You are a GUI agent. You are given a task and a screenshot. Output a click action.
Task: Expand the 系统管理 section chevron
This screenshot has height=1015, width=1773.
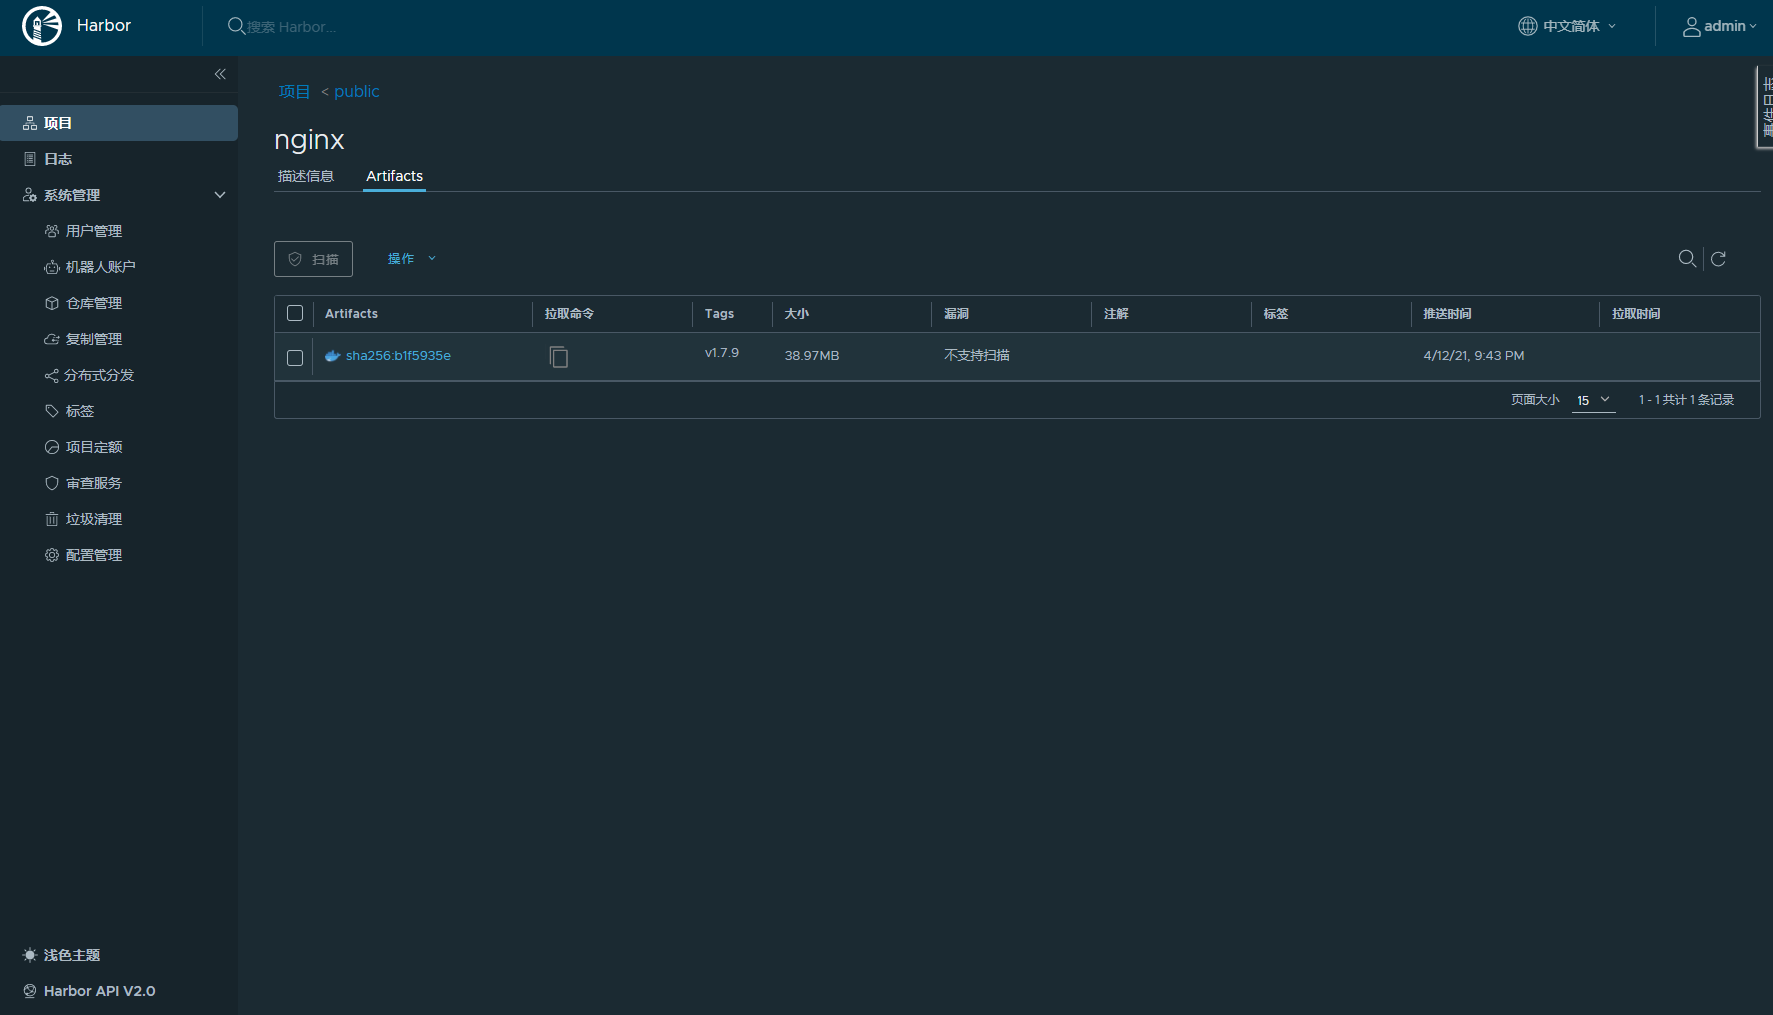(220, 195)
